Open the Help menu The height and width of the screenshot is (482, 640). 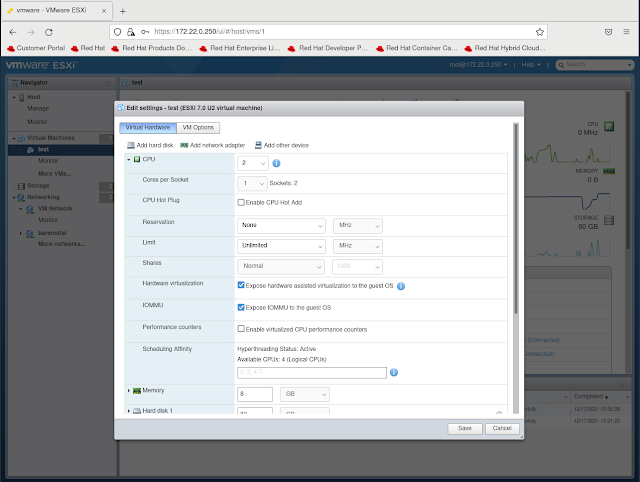click(x=531, y=65)
